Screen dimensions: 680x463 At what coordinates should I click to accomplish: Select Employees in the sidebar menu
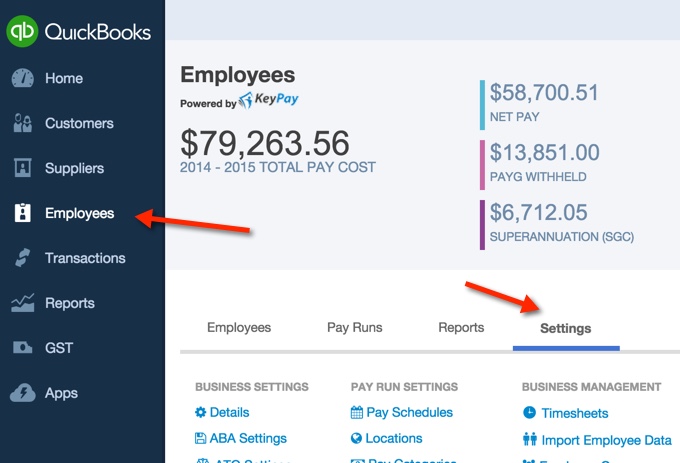coord(80,213)
